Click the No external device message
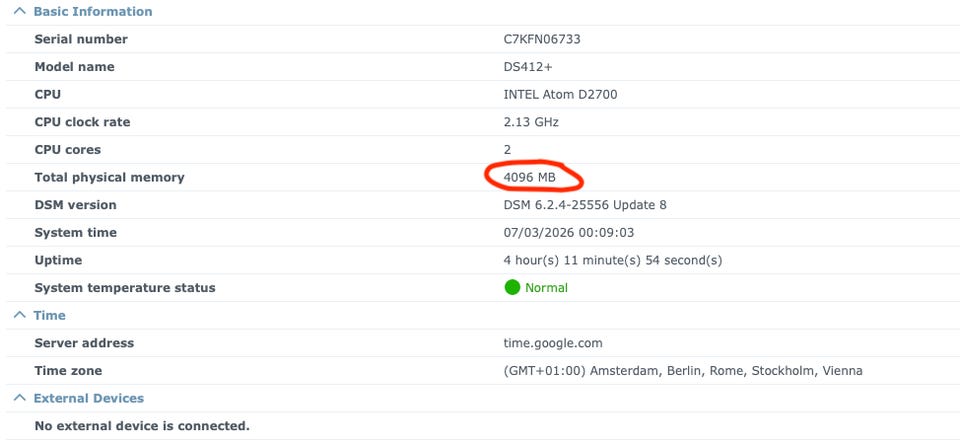 pos(141,426)
